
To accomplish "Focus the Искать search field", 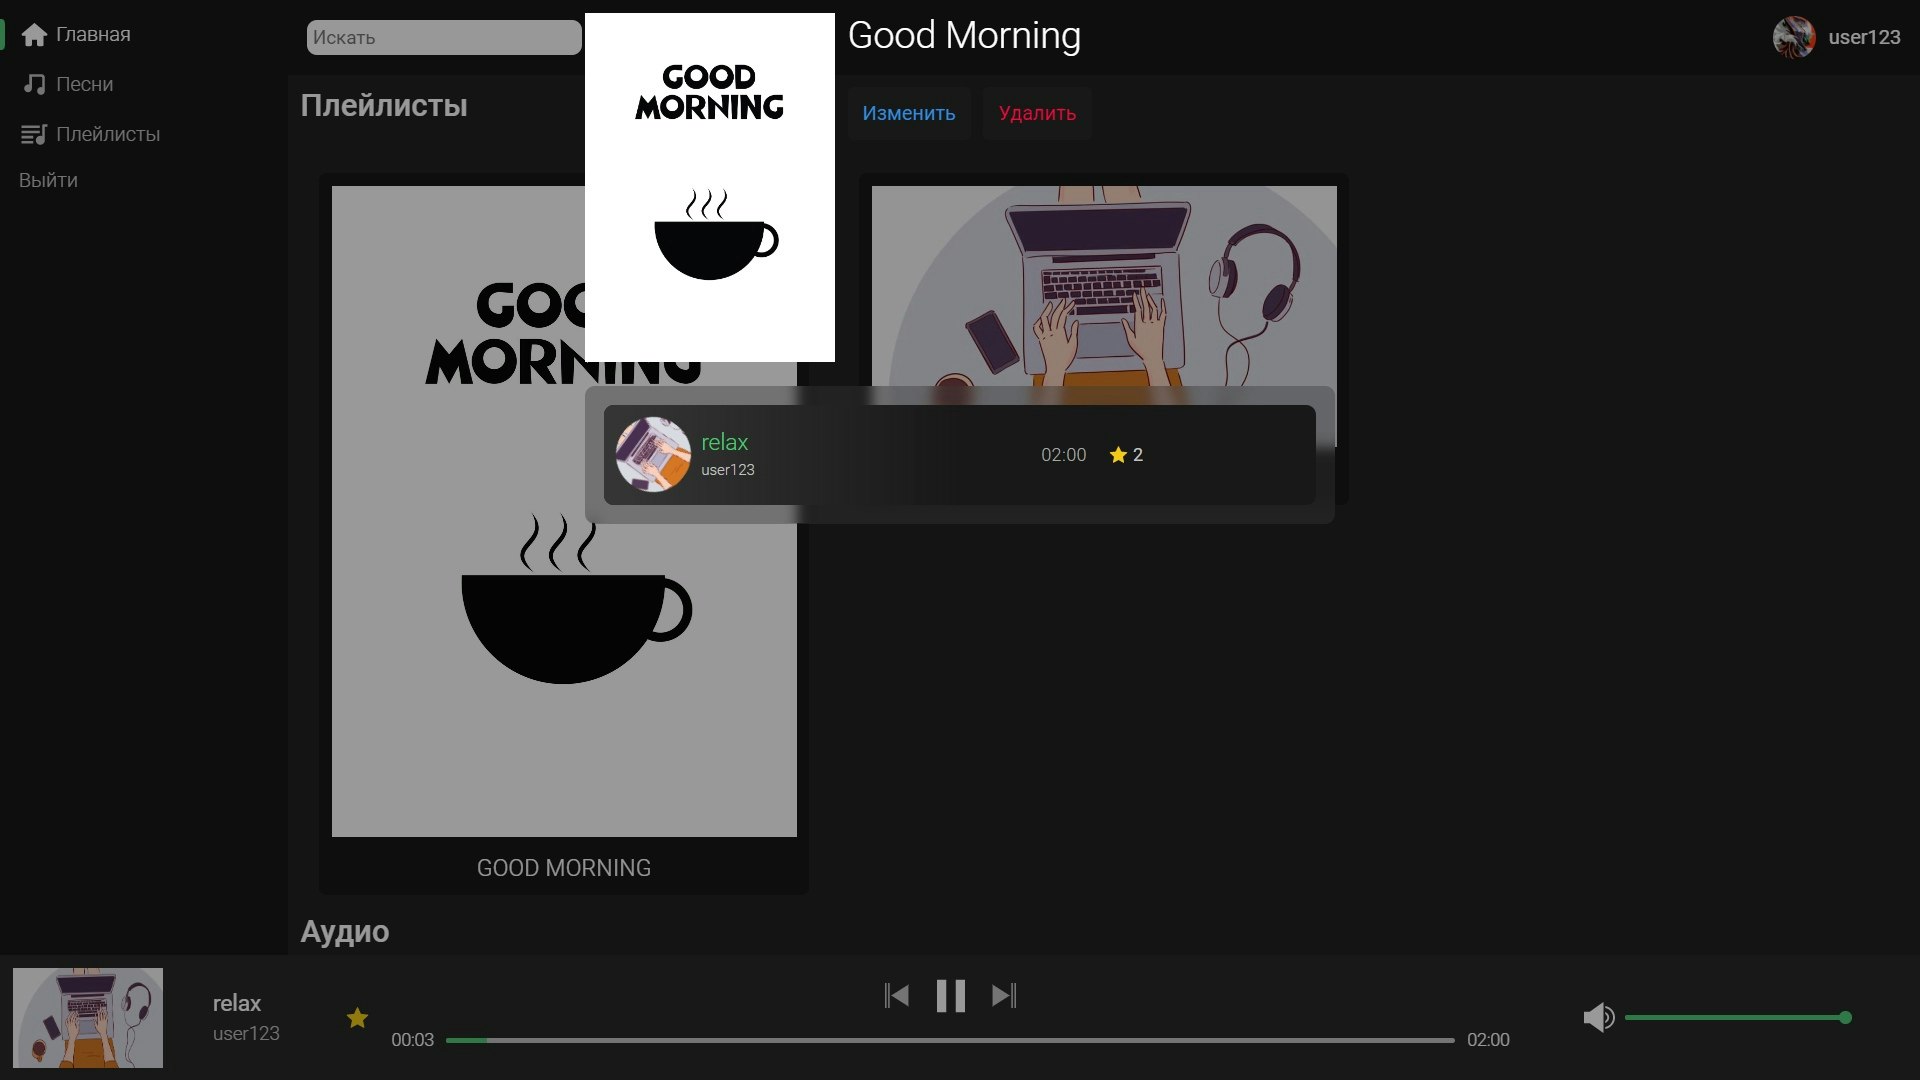I will click(444, 38).
